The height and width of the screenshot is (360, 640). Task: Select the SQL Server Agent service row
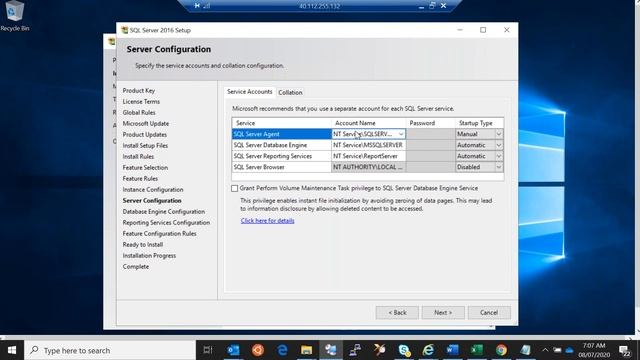[282, 134]
